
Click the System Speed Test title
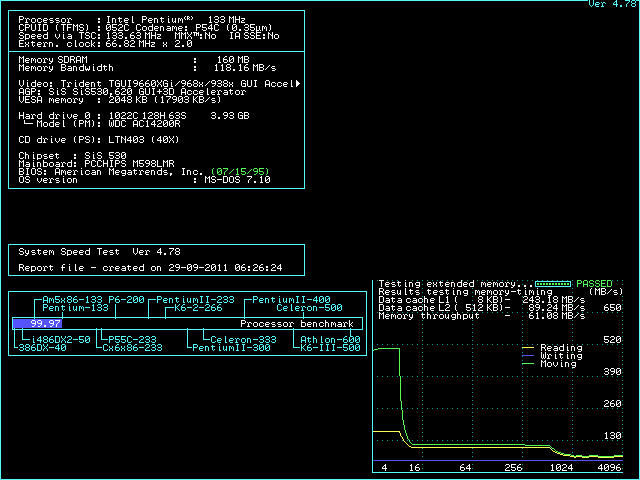pos(69,252)
